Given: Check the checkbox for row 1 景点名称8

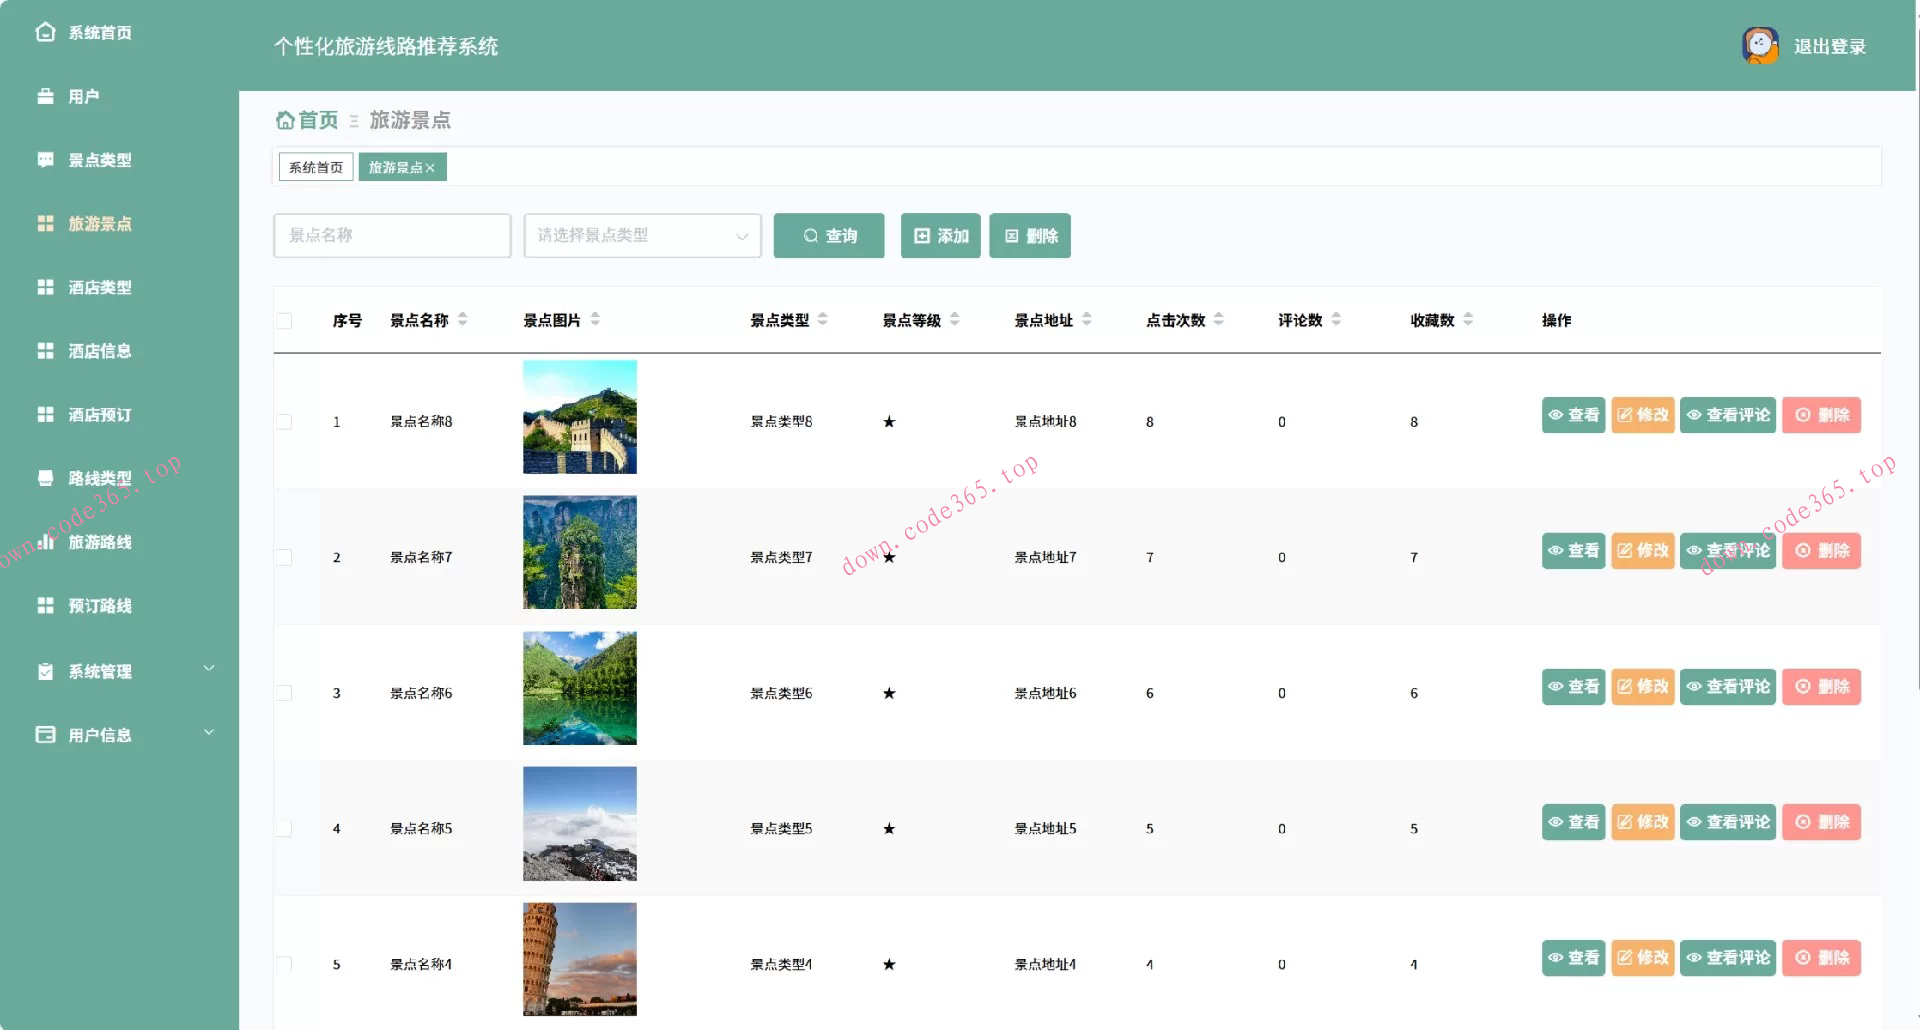Looking at the screenshot, I should tap(284, 422).
